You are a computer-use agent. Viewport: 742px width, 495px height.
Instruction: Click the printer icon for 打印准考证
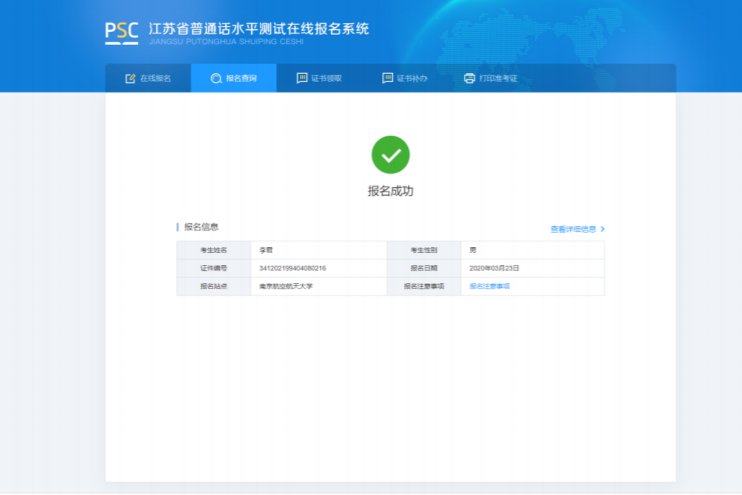pos(469,78)
